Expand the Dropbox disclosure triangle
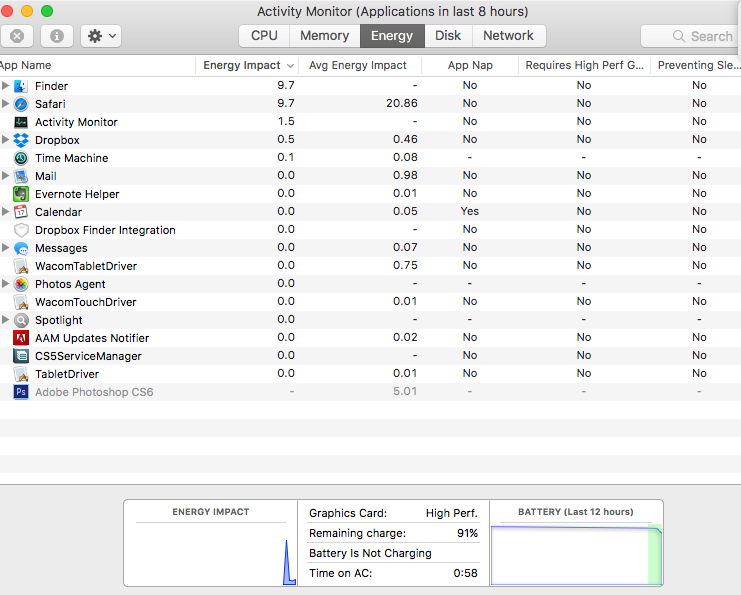 pyautogui.click(x=5, y=139)
